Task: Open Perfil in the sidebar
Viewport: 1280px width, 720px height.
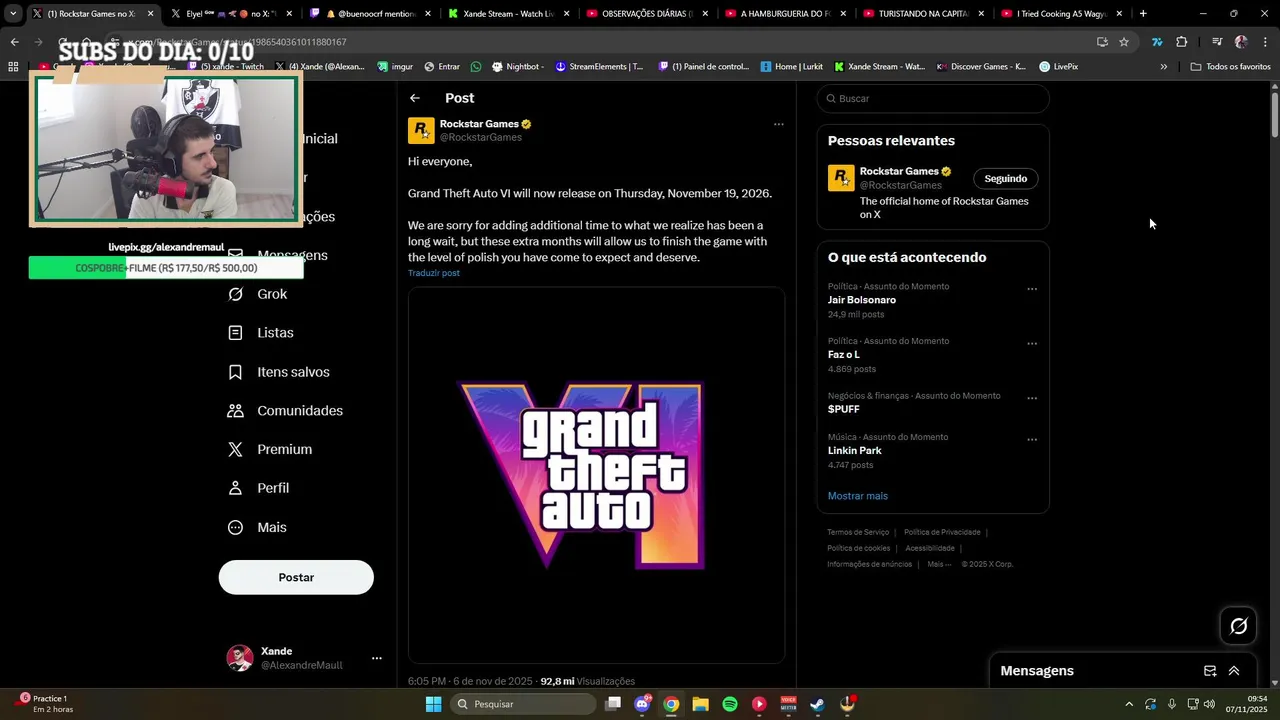Action: pos(258,488)
